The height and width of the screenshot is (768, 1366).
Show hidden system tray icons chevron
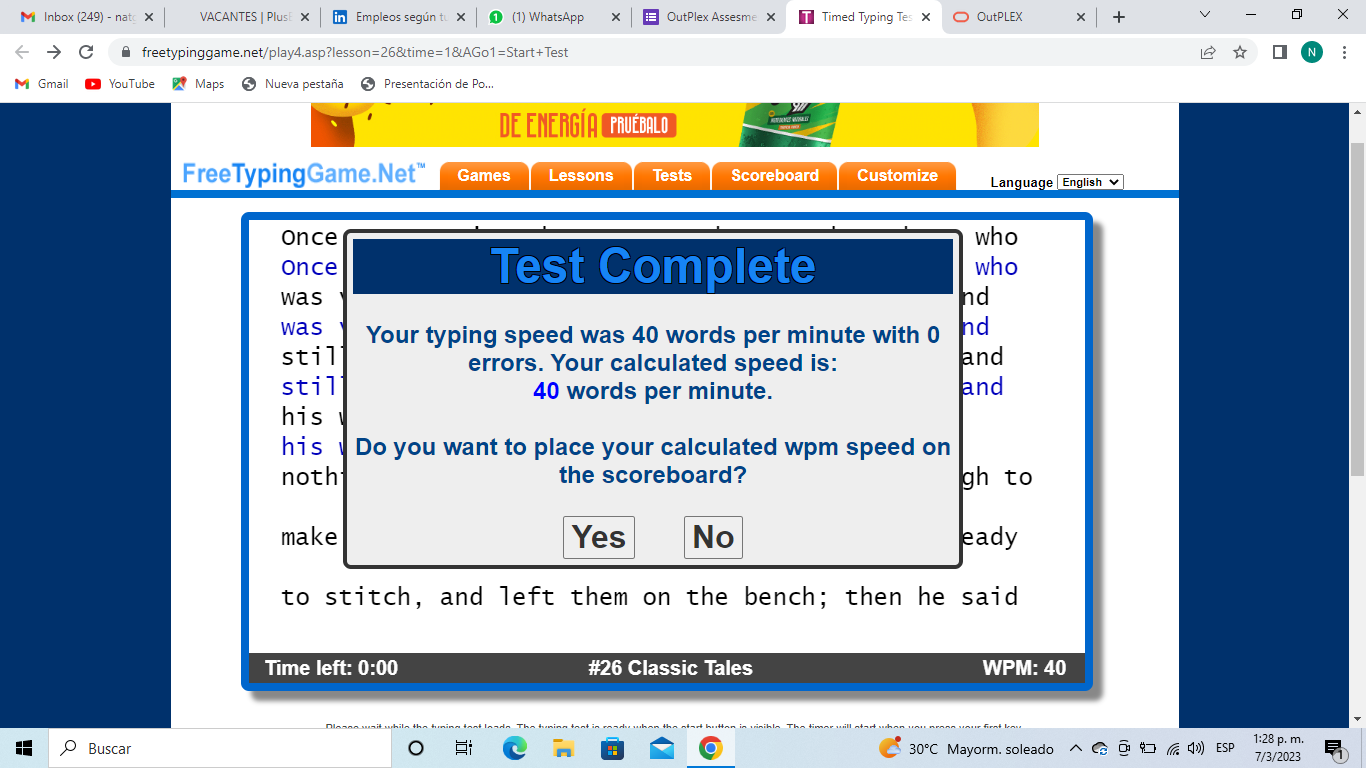1076,748
